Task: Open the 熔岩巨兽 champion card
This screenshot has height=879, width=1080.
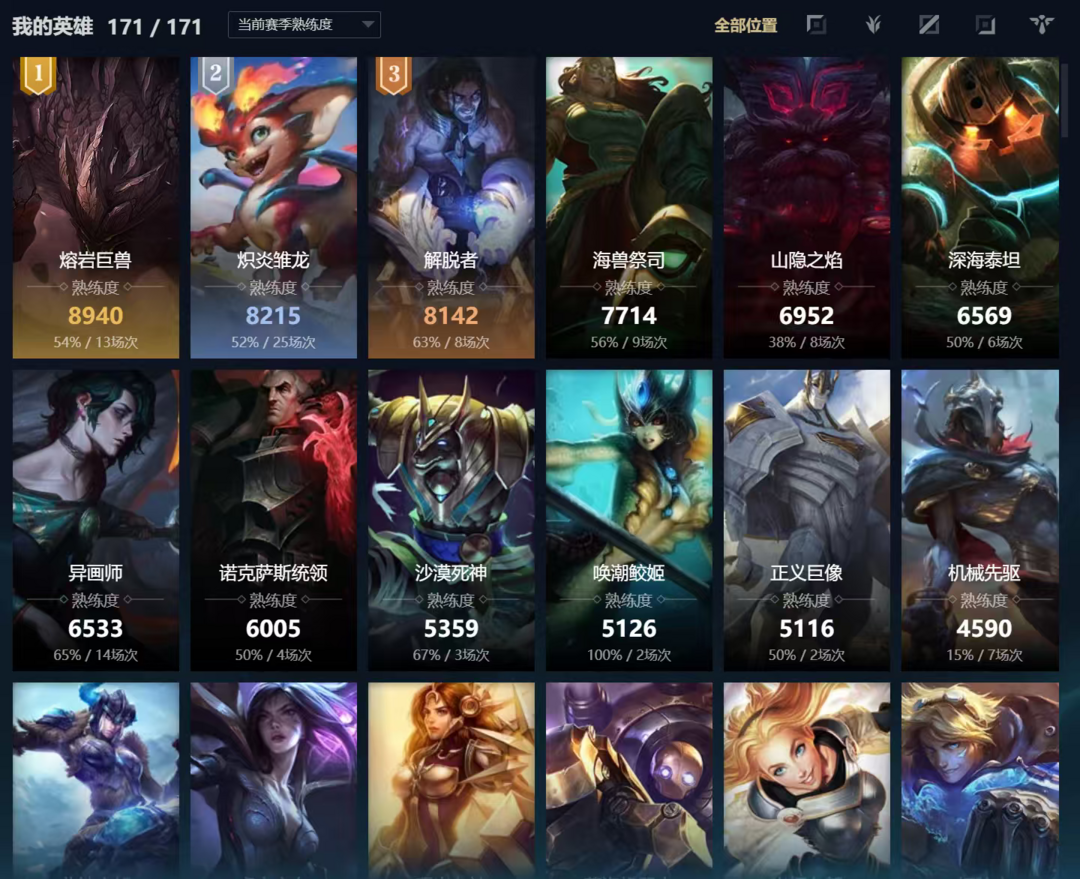Action: coord(96,207)
